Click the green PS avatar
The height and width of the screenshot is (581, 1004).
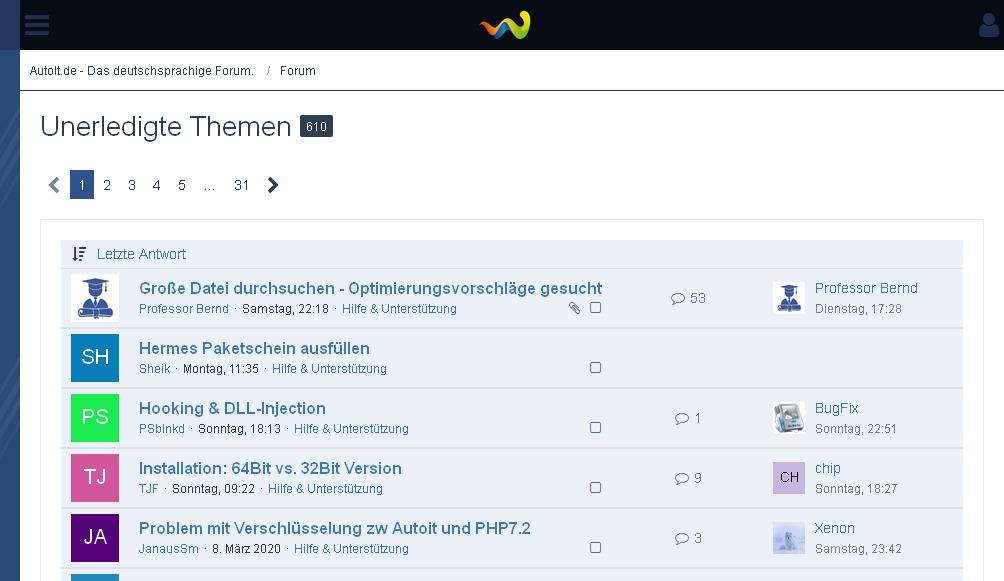coord(95,418)
